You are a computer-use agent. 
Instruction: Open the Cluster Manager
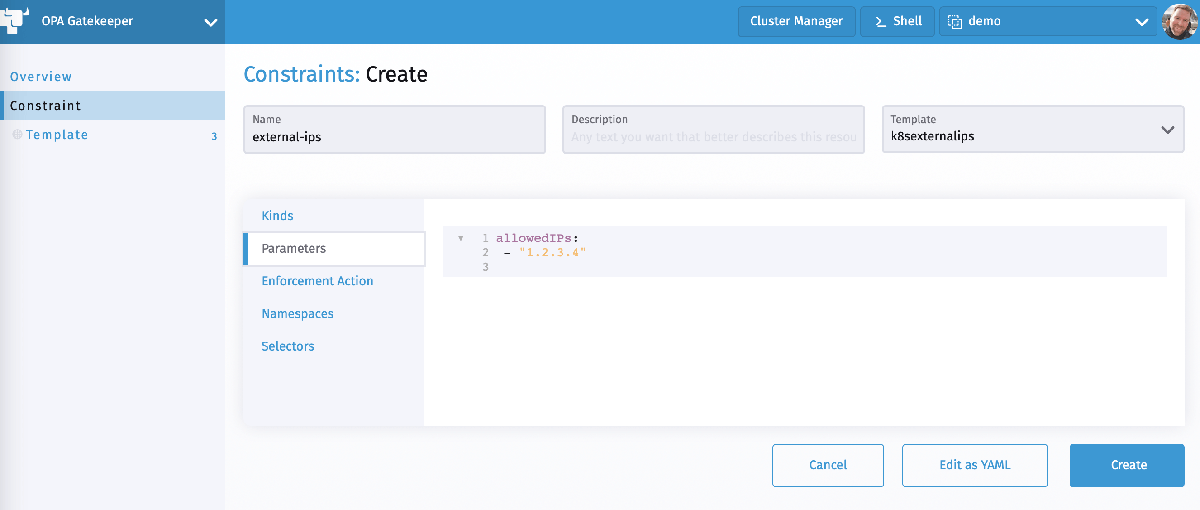pos(796,21)
